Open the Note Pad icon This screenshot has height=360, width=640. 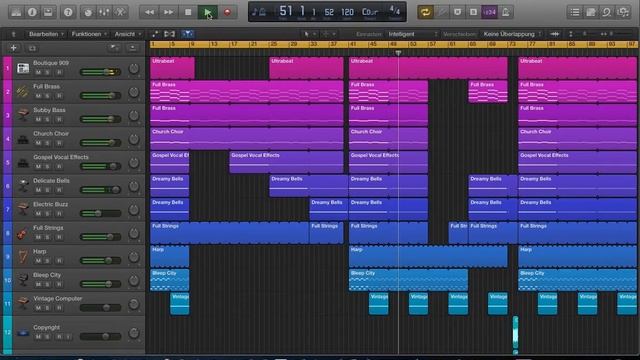pos(591,12)
